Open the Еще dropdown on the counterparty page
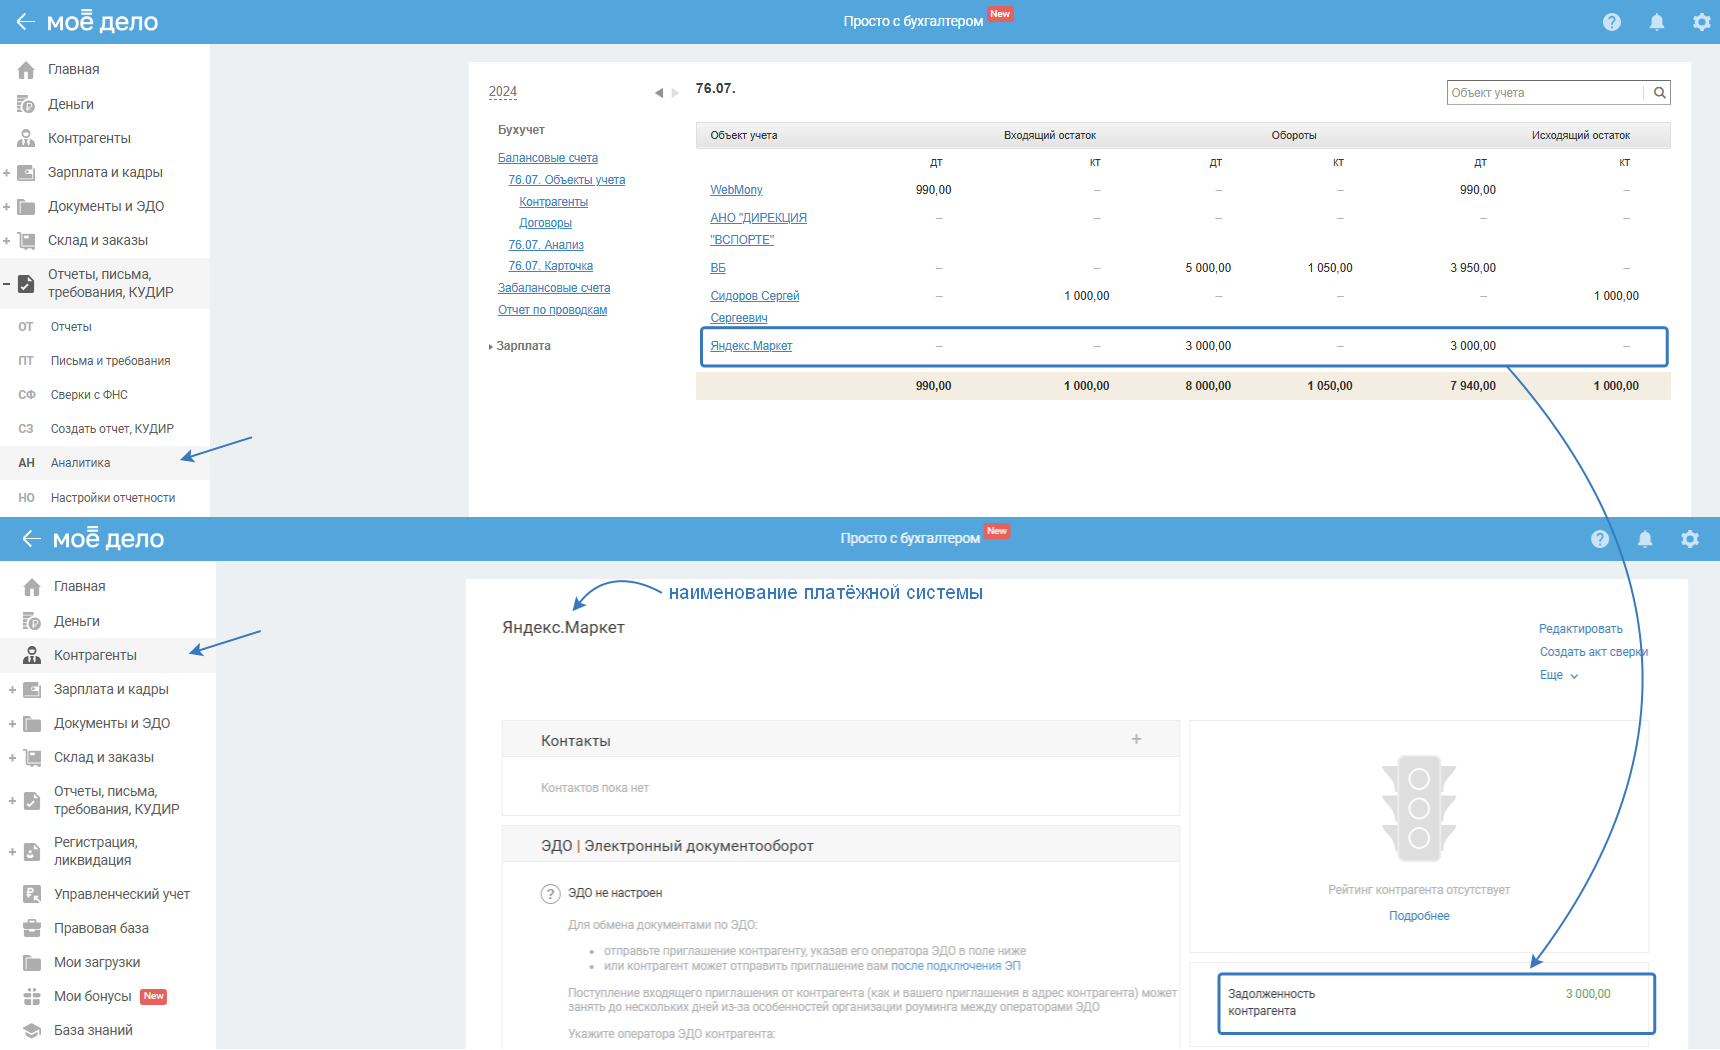 point(1559,675)
